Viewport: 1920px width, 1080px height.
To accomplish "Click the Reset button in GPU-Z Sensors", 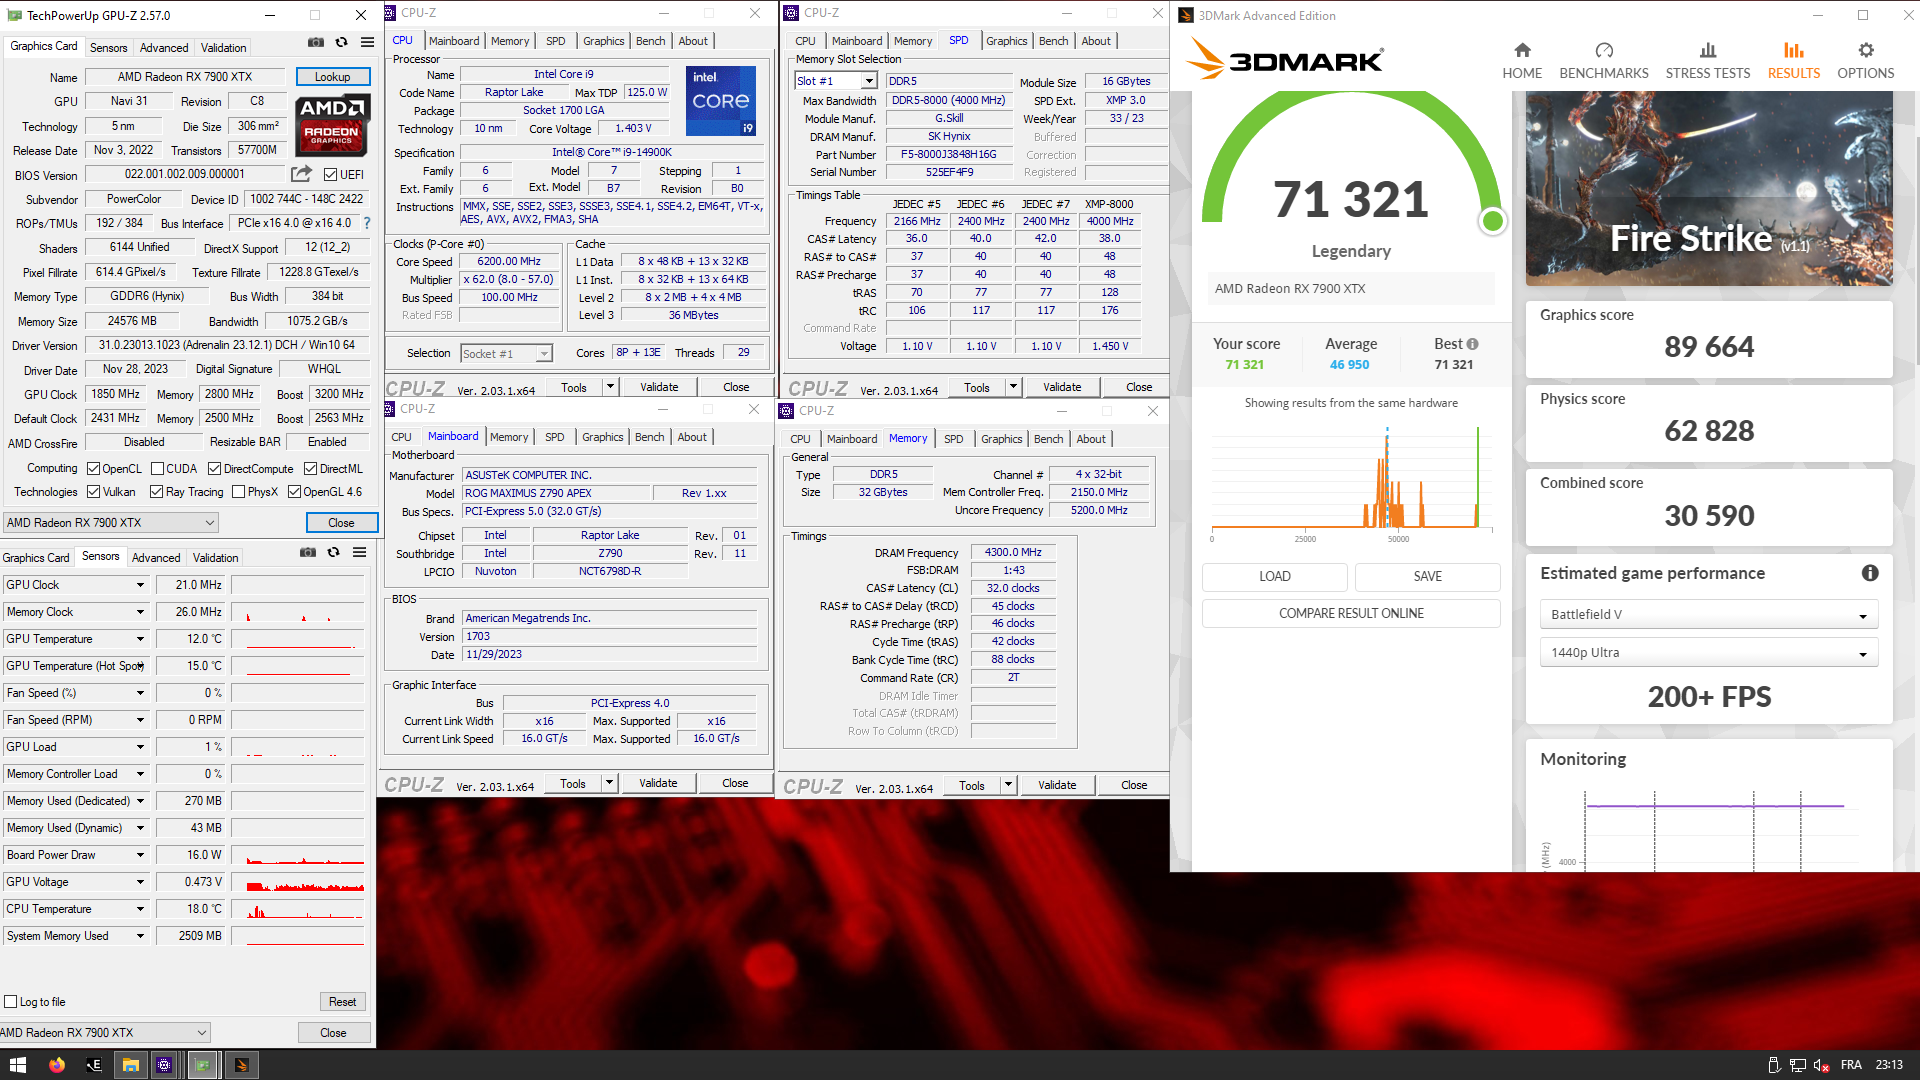I will (x=342, y=1001).
